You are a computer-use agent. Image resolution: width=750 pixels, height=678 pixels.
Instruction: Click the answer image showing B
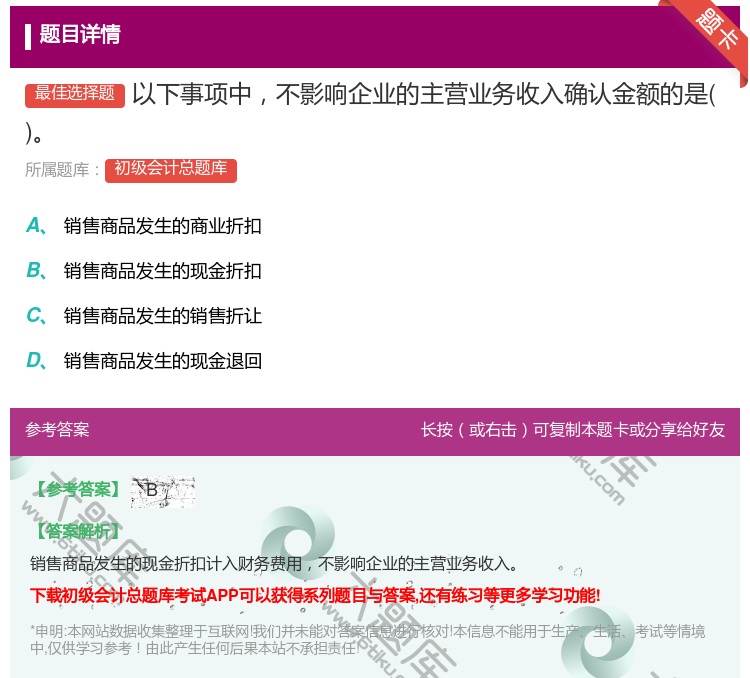pyautogui.click(x=163, y=492)
